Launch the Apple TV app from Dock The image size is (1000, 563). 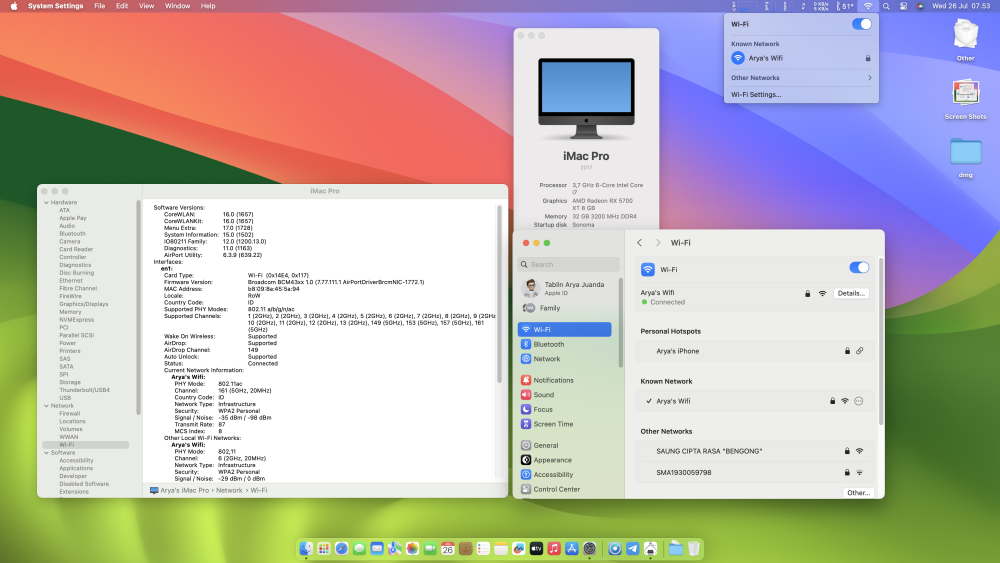point(536,548)
